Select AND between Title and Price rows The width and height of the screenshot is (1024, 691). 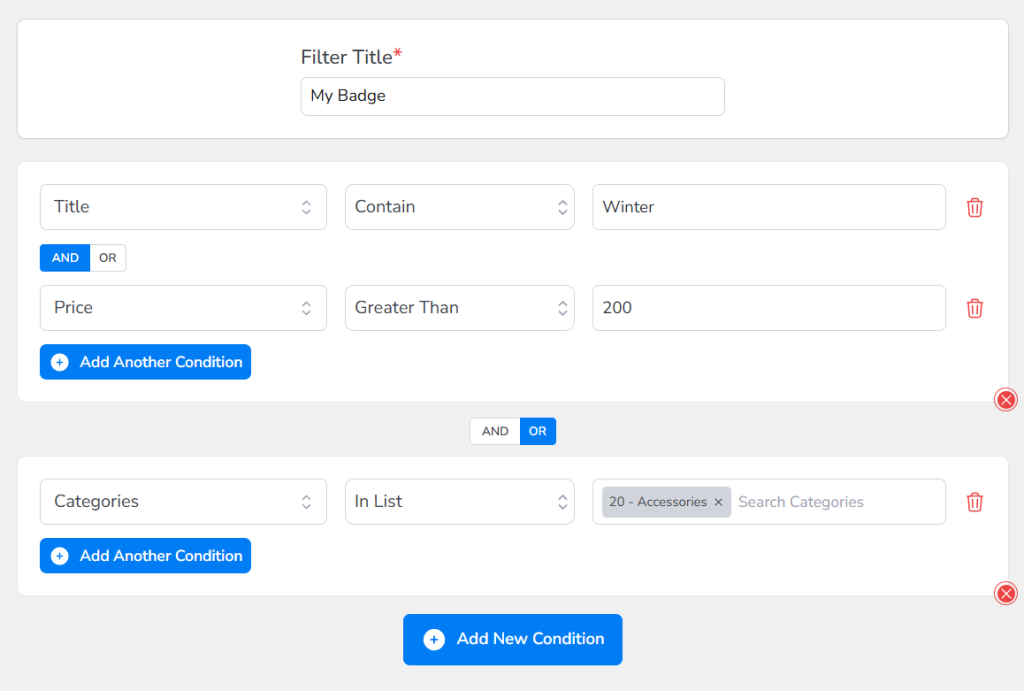click(x=65, y=258)
